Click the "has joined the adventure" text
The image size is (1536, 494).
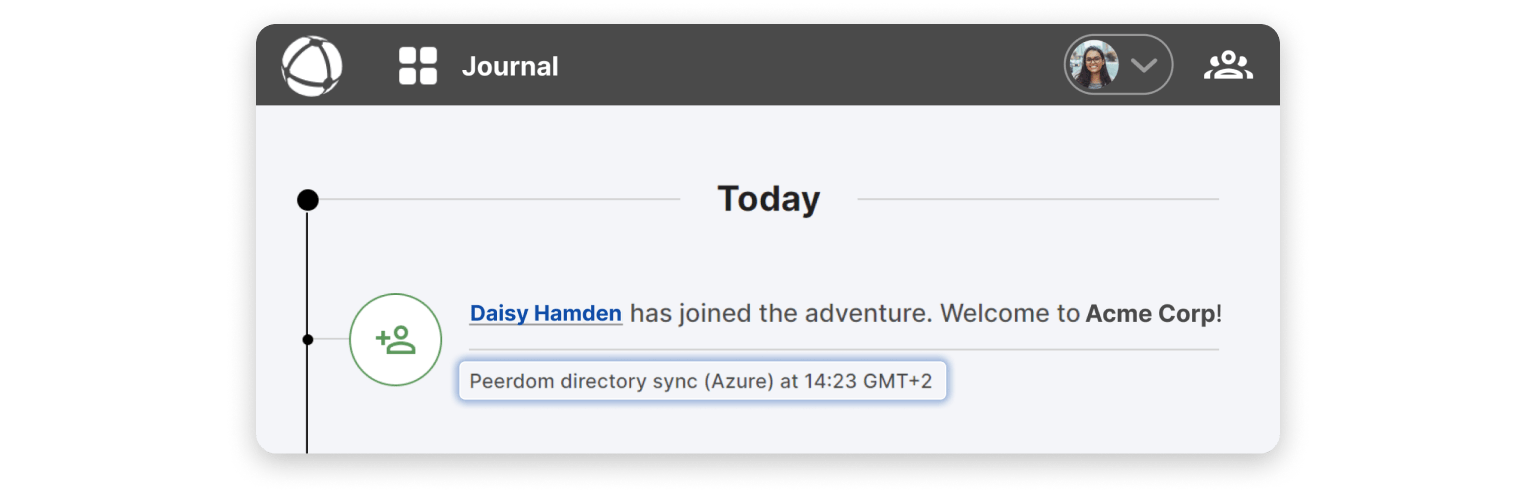(780, 313)
